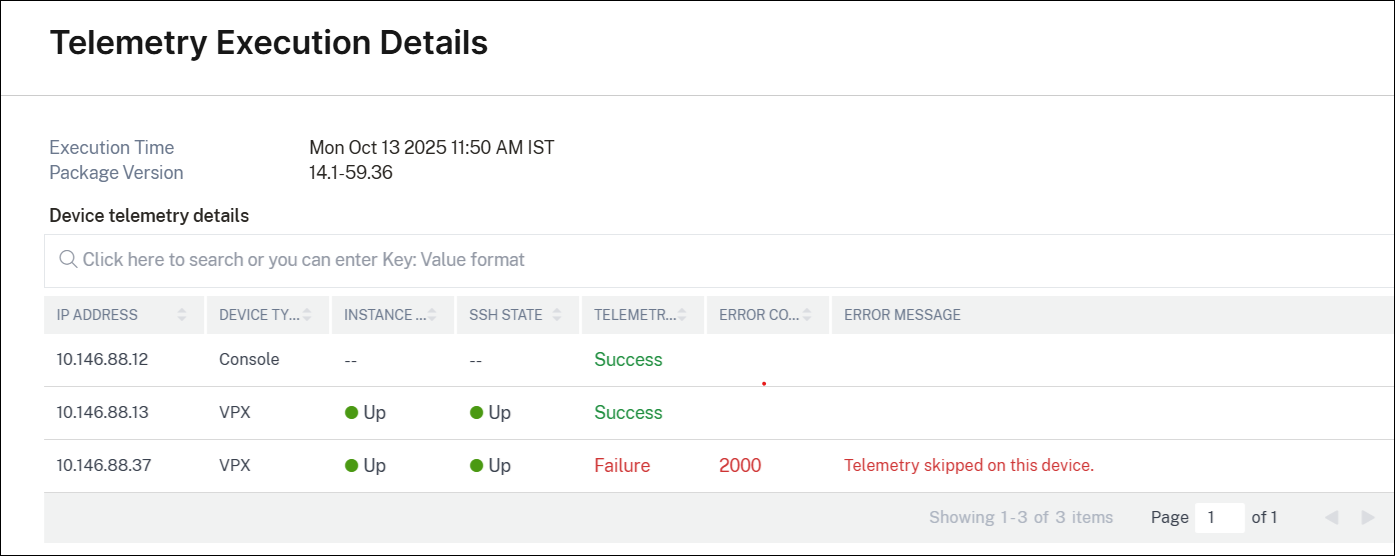Click the page number input box
This screenshot has height=556, width=1395.
1218,518
